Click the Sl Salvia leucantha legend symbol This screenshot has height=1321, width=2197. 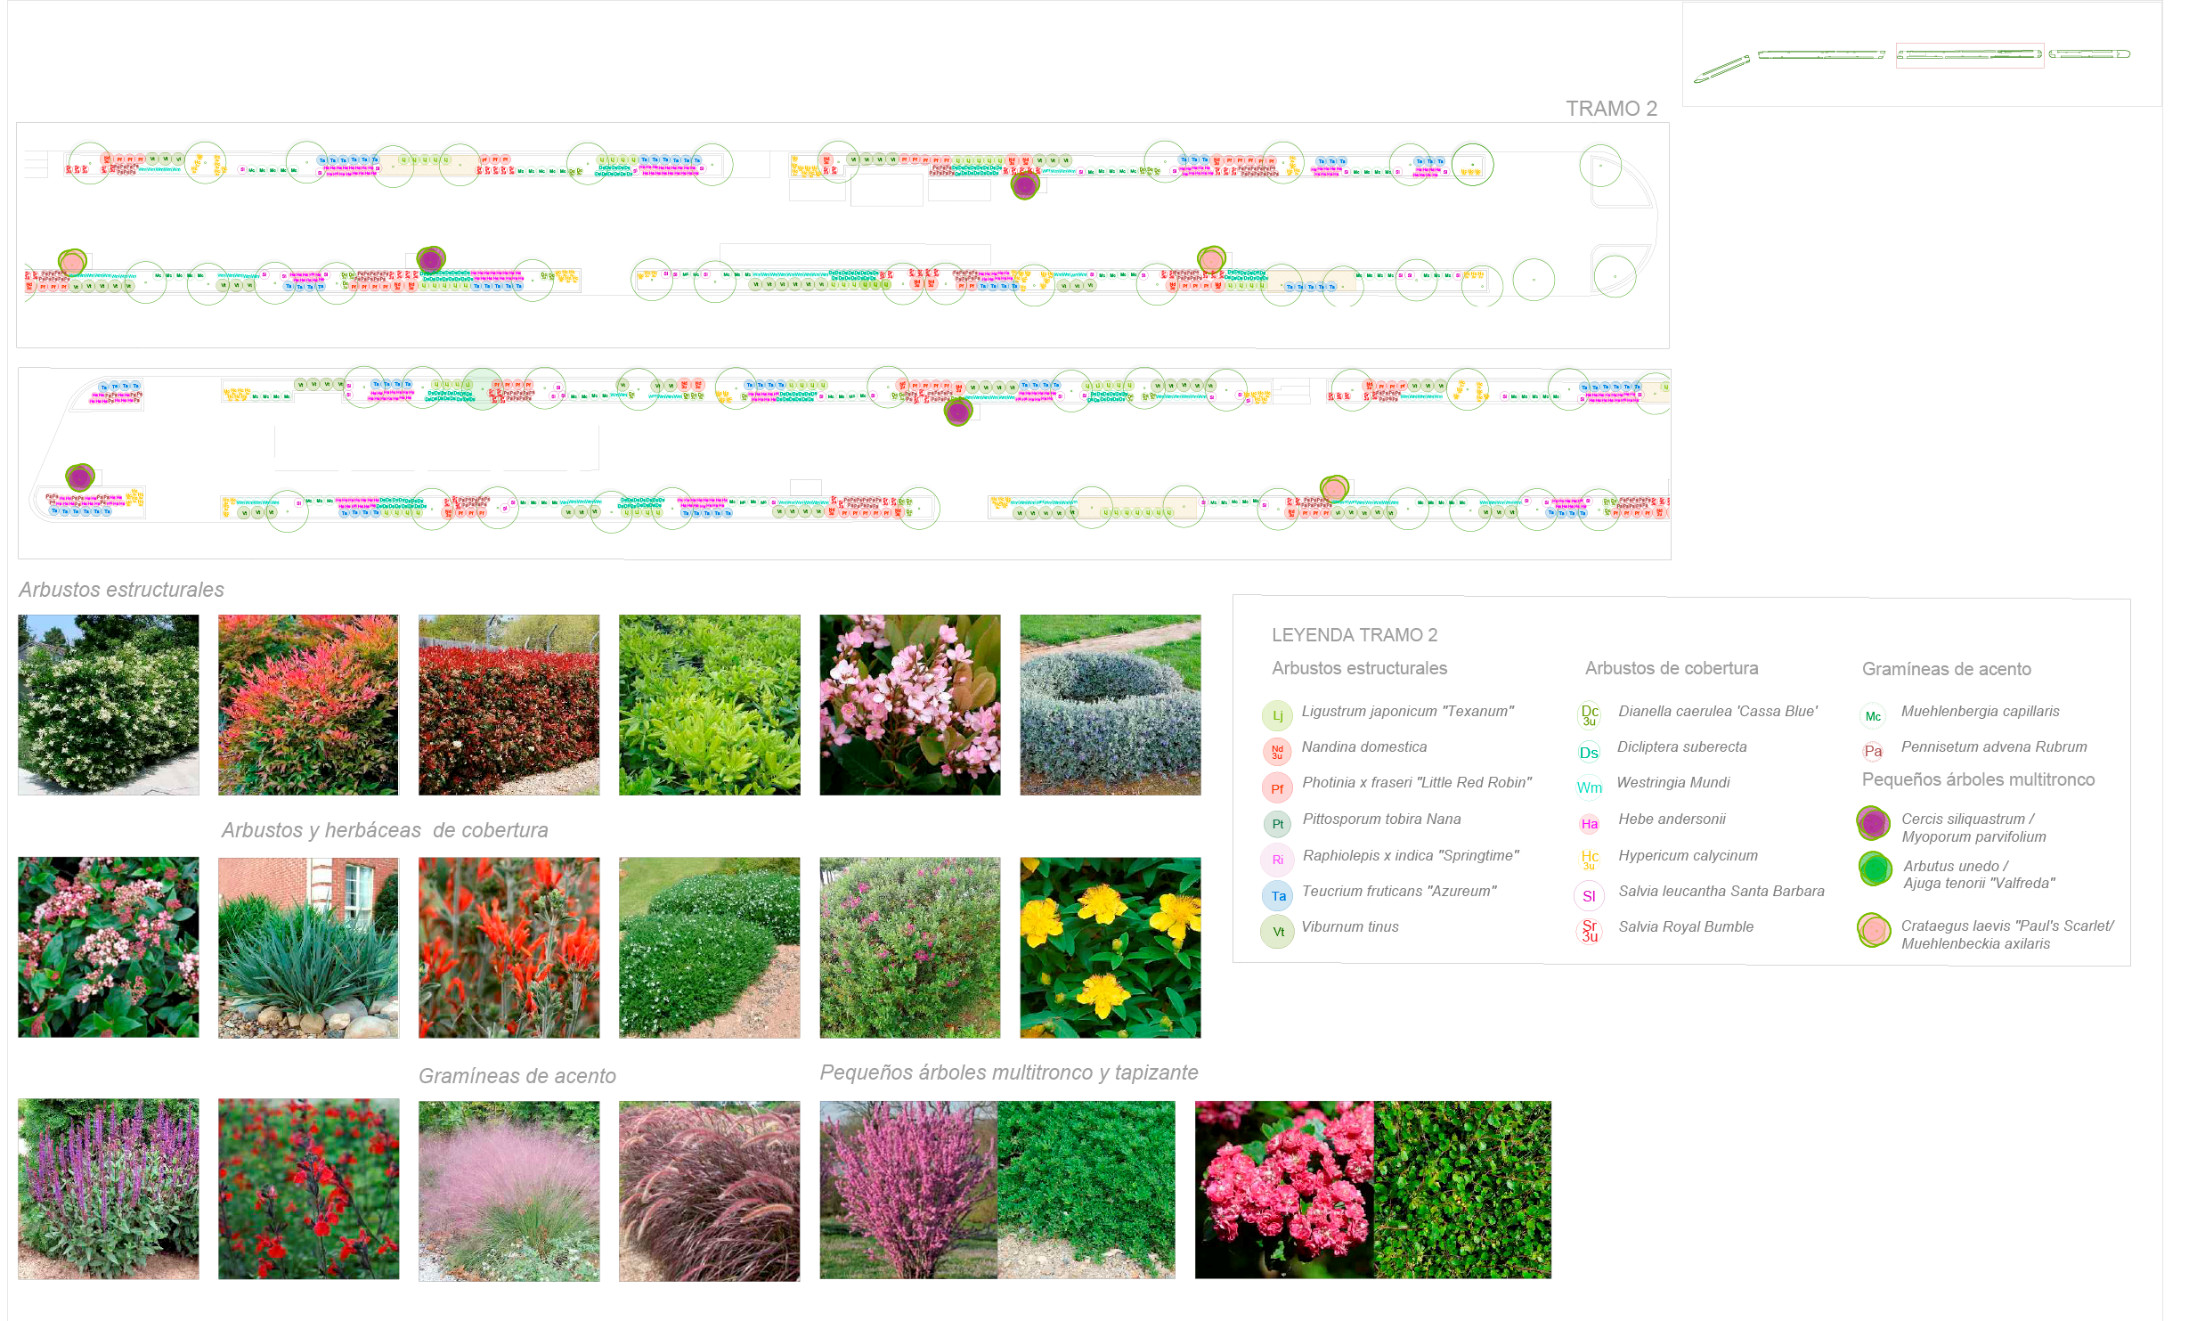(x=1589, y=895)
